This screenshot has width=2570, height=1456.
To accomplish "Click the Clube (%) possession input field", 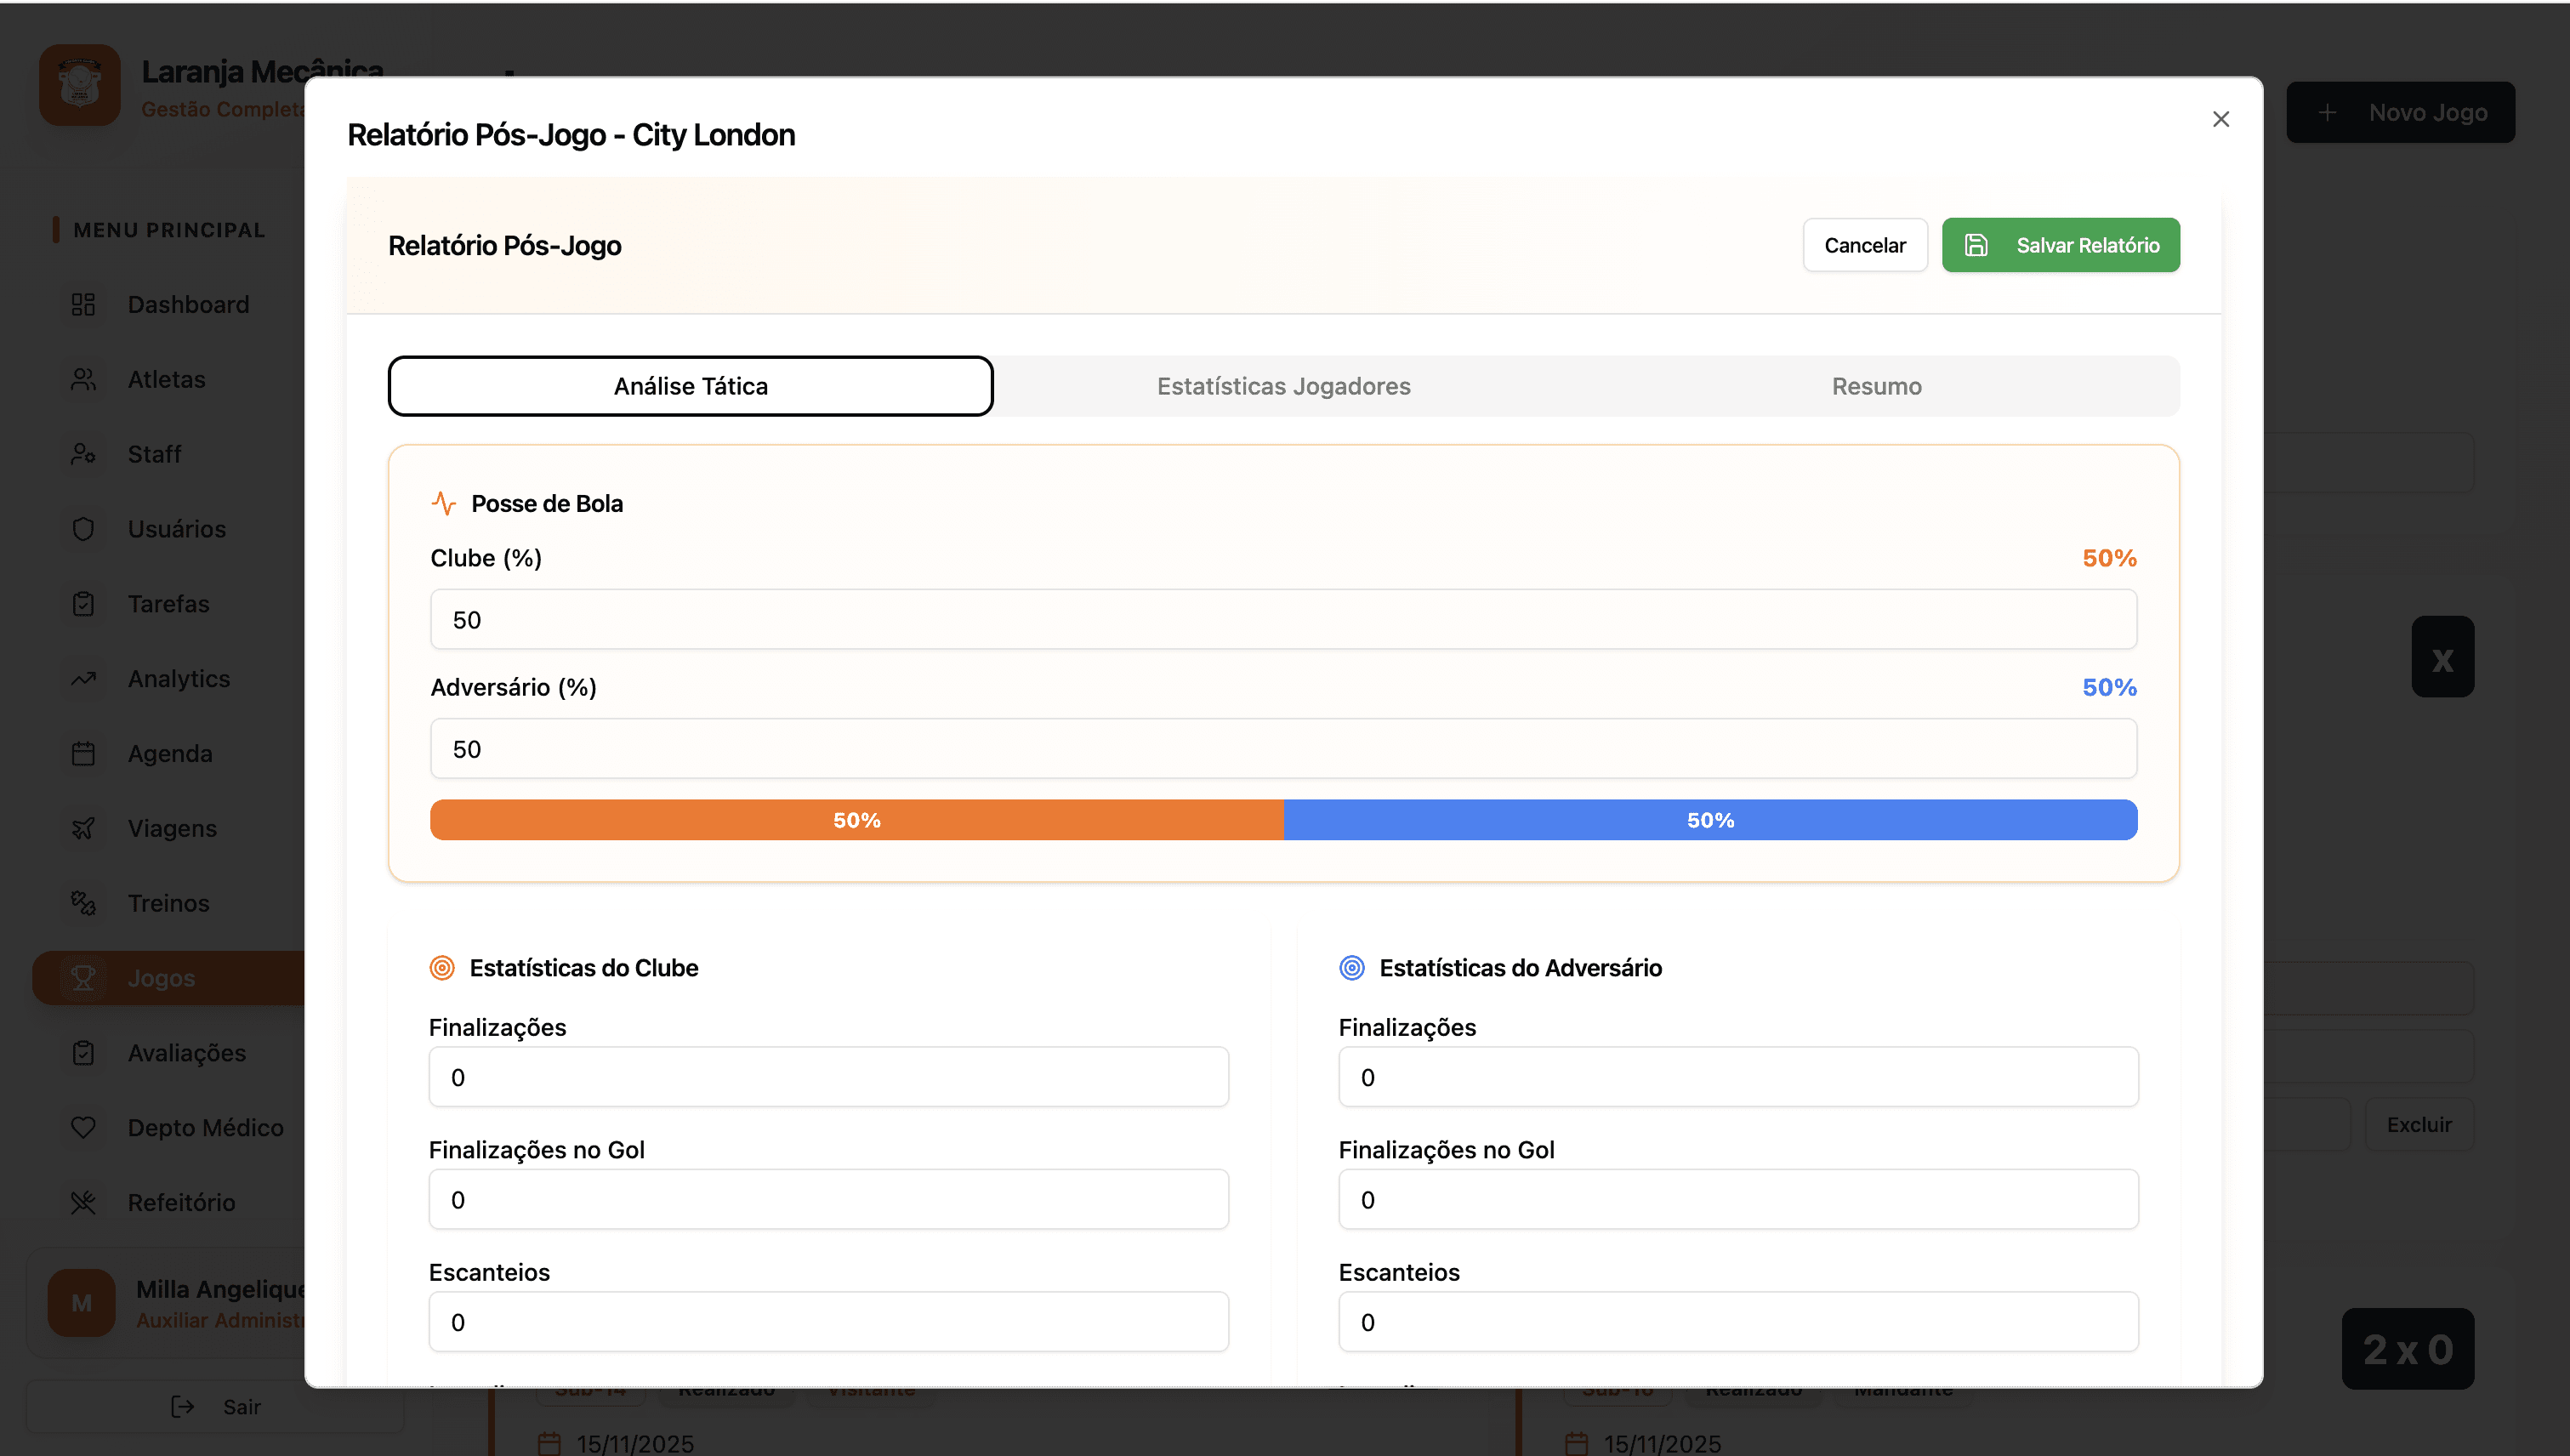I will (1283, 619).
